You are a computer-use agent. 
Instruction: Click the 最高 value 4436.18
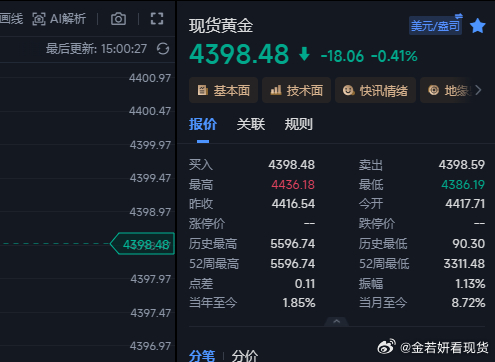[293, 185]
